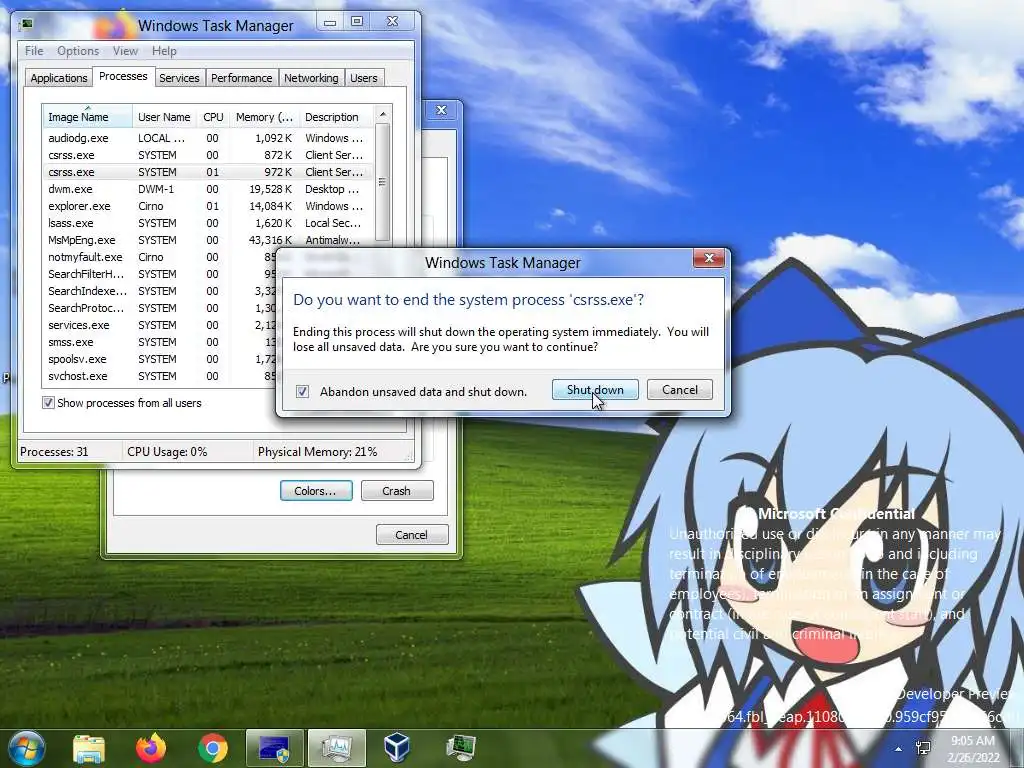Screen dimensions: 1024x768
Task: Select the SearchIndexe... process
Action: (x=159, y=291)
